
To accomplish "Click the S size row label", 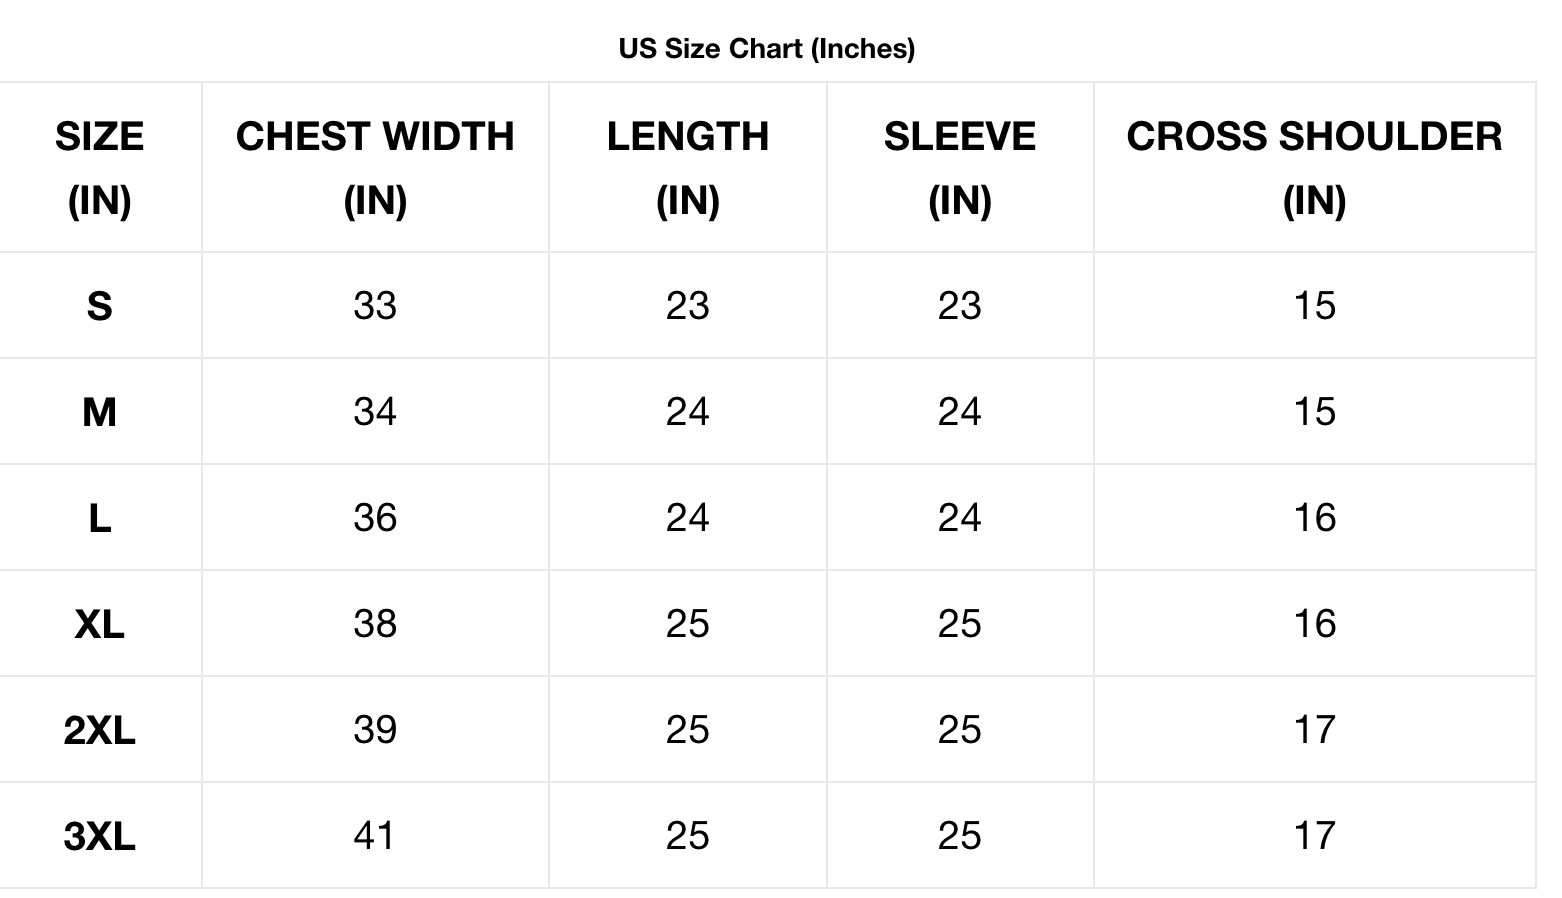I will (99, 306).
